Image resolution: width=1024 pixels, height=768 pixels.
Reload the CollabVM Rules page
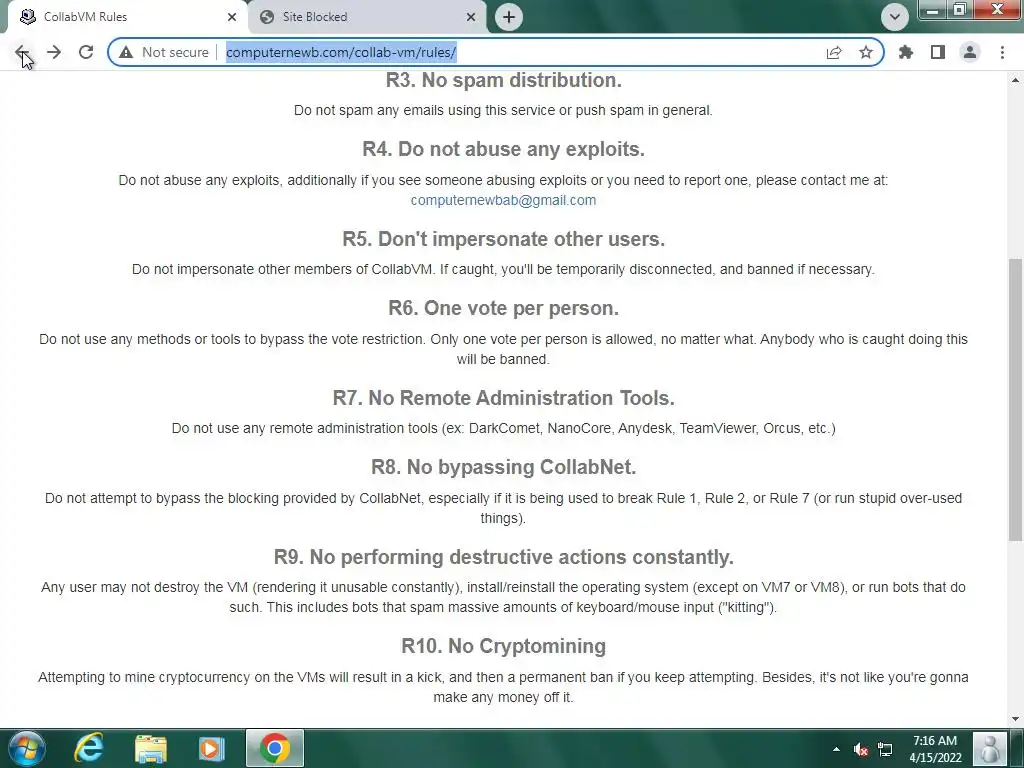[x=86, y=52]
